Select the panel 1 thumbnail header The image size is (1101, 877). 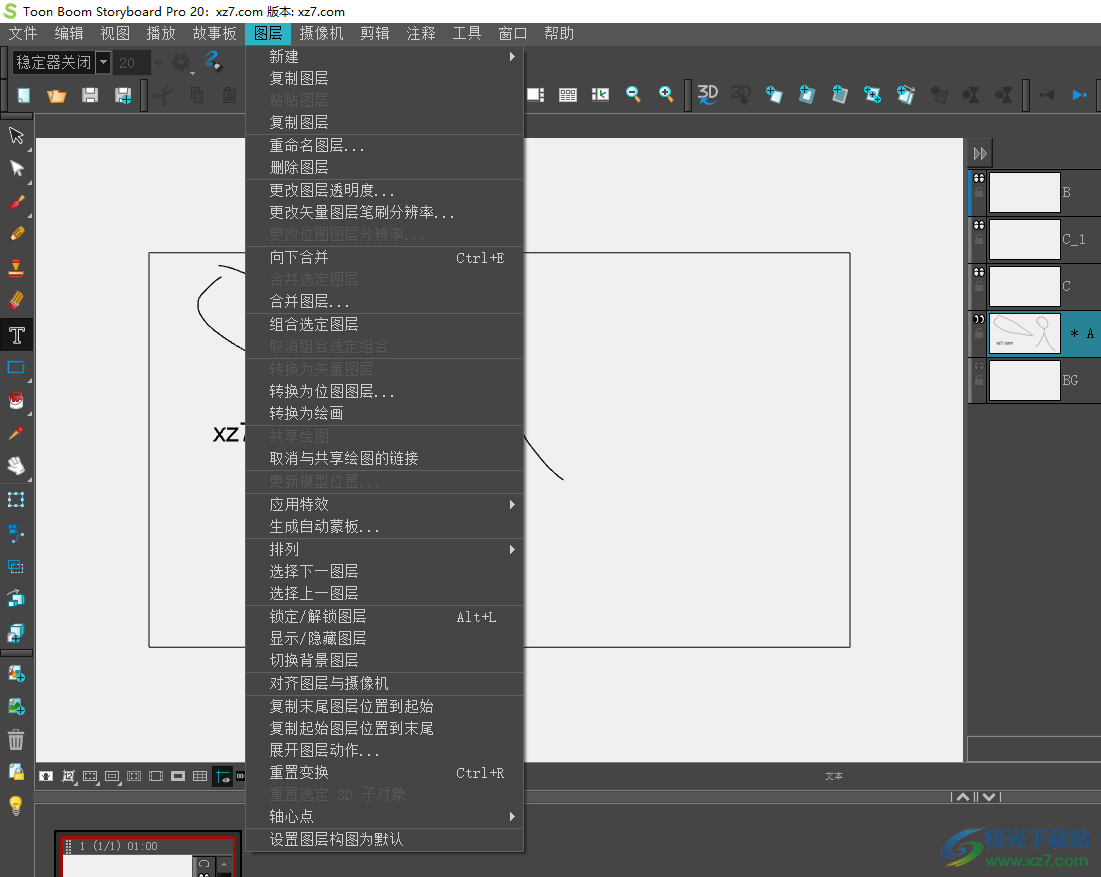[147, 846]
